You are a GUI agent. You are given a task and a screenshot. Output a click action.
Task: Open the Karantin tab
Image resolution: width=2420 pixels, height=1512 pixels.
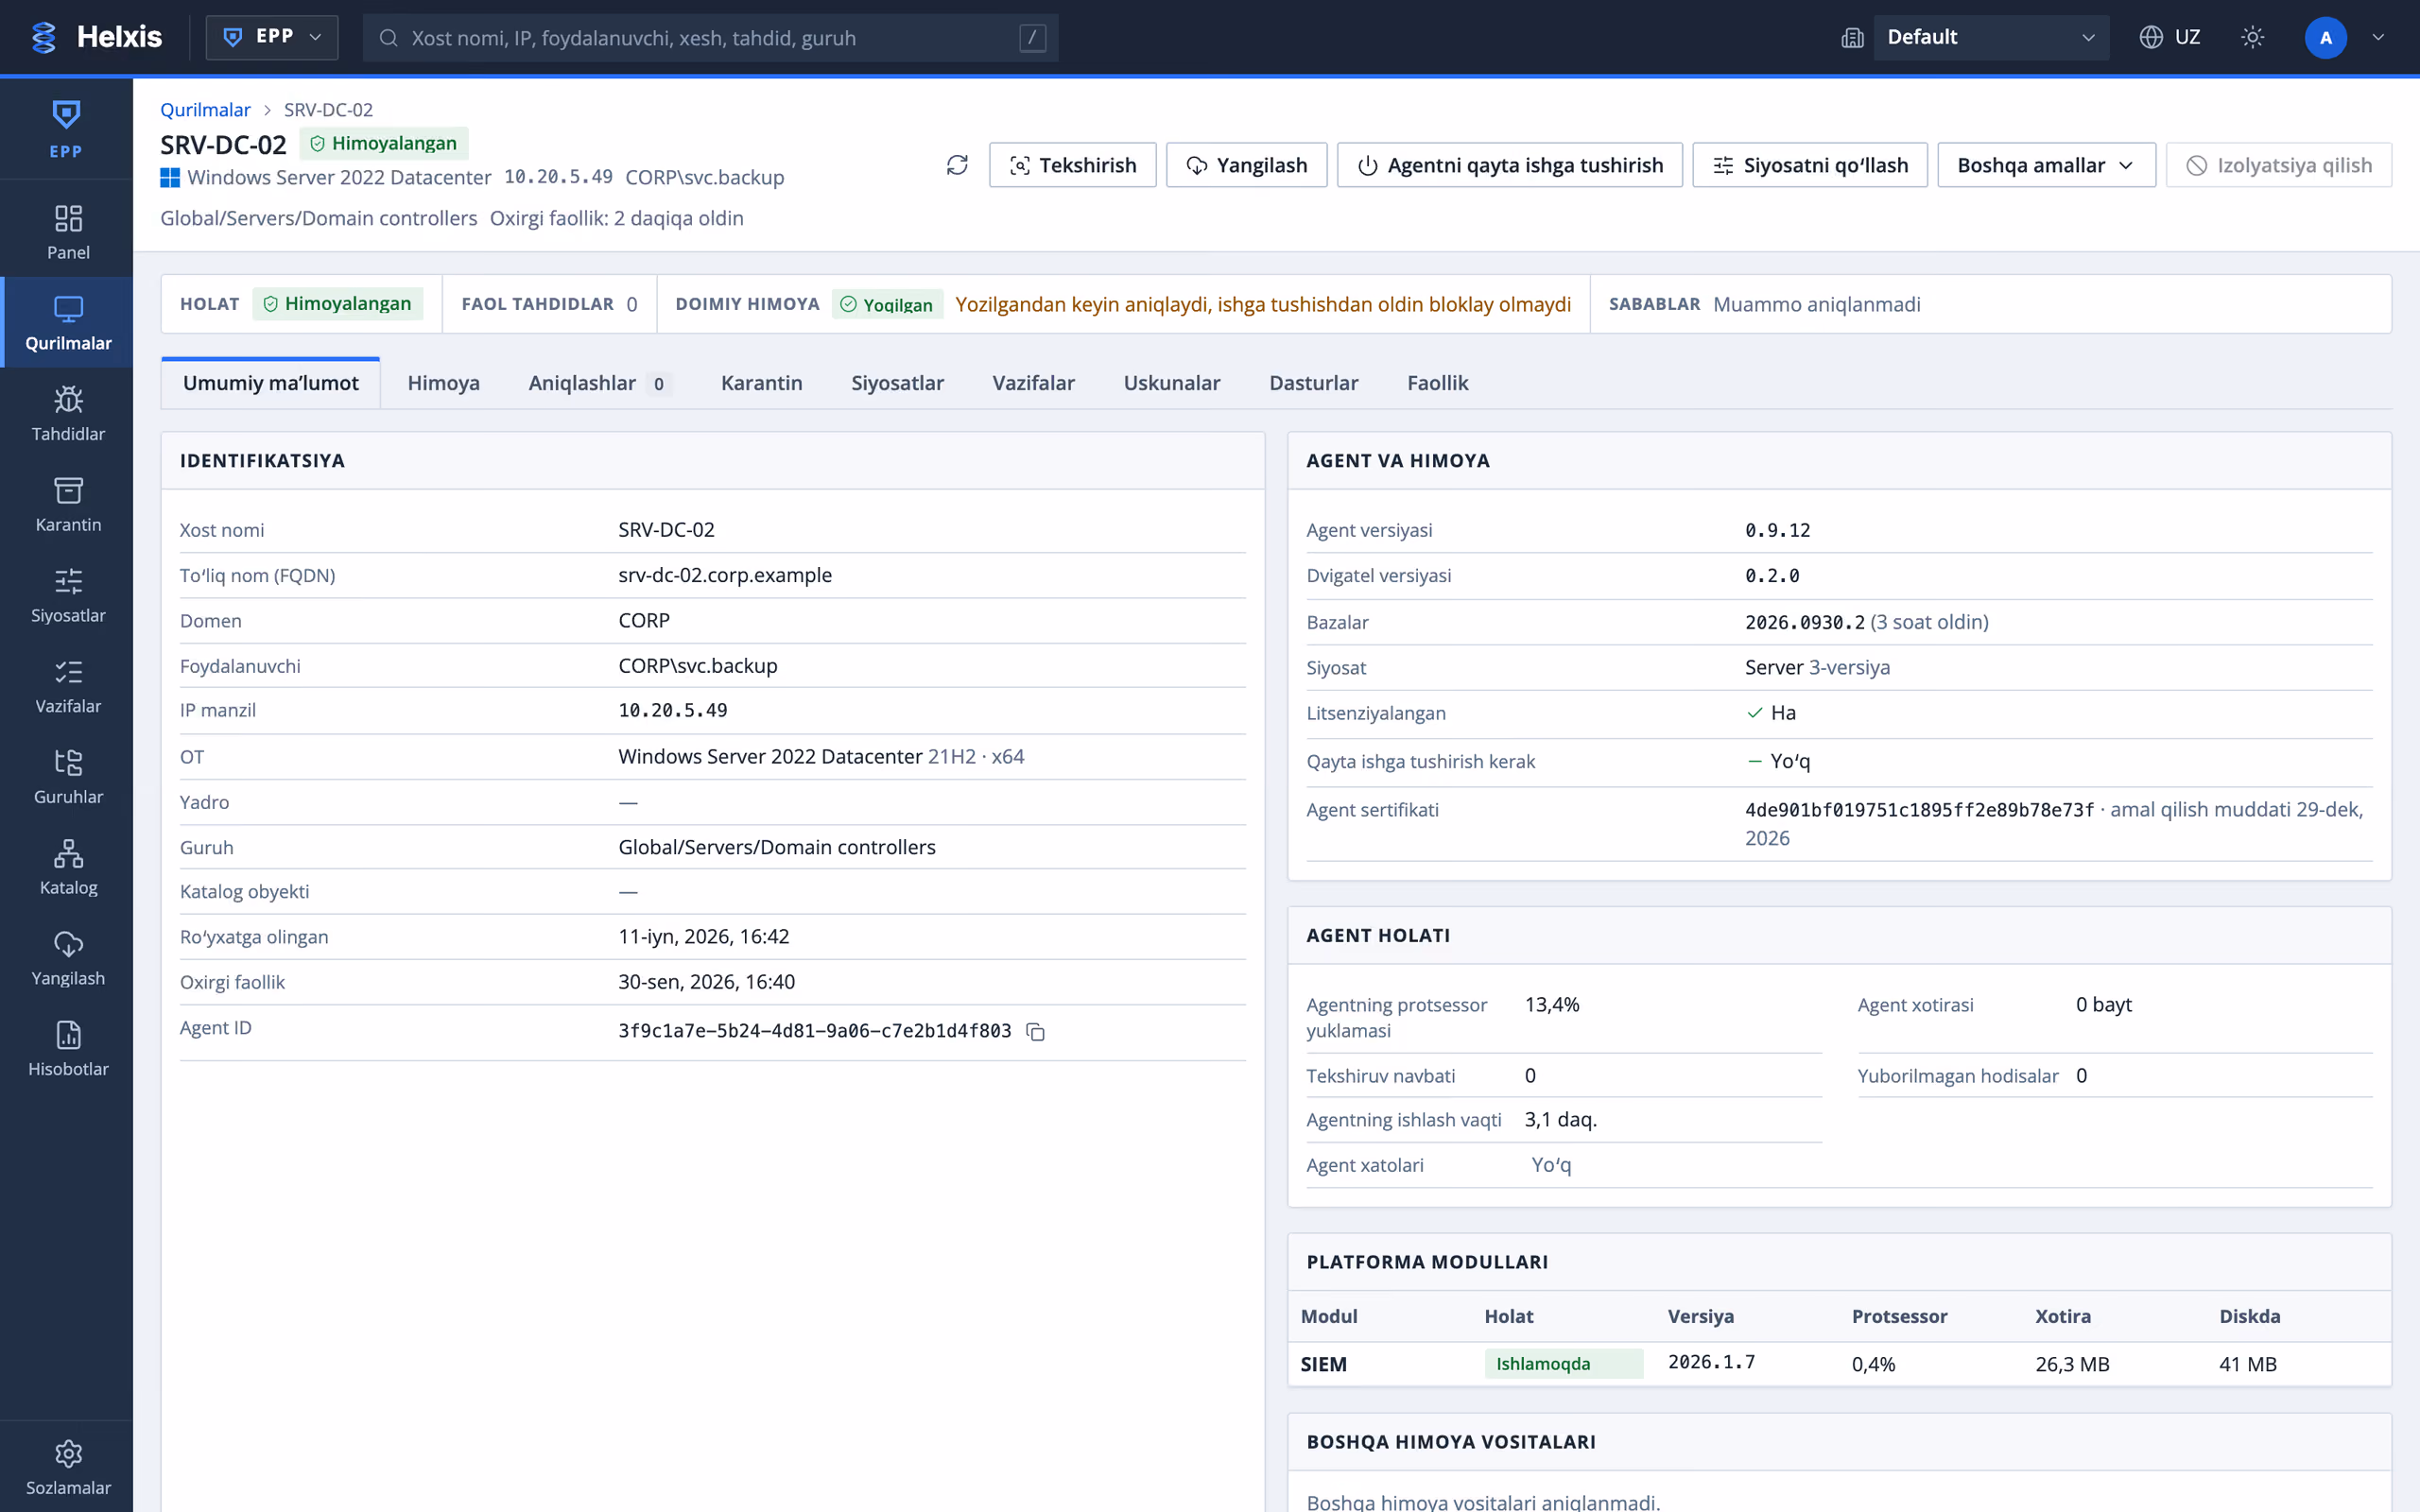tap(761, 383)
